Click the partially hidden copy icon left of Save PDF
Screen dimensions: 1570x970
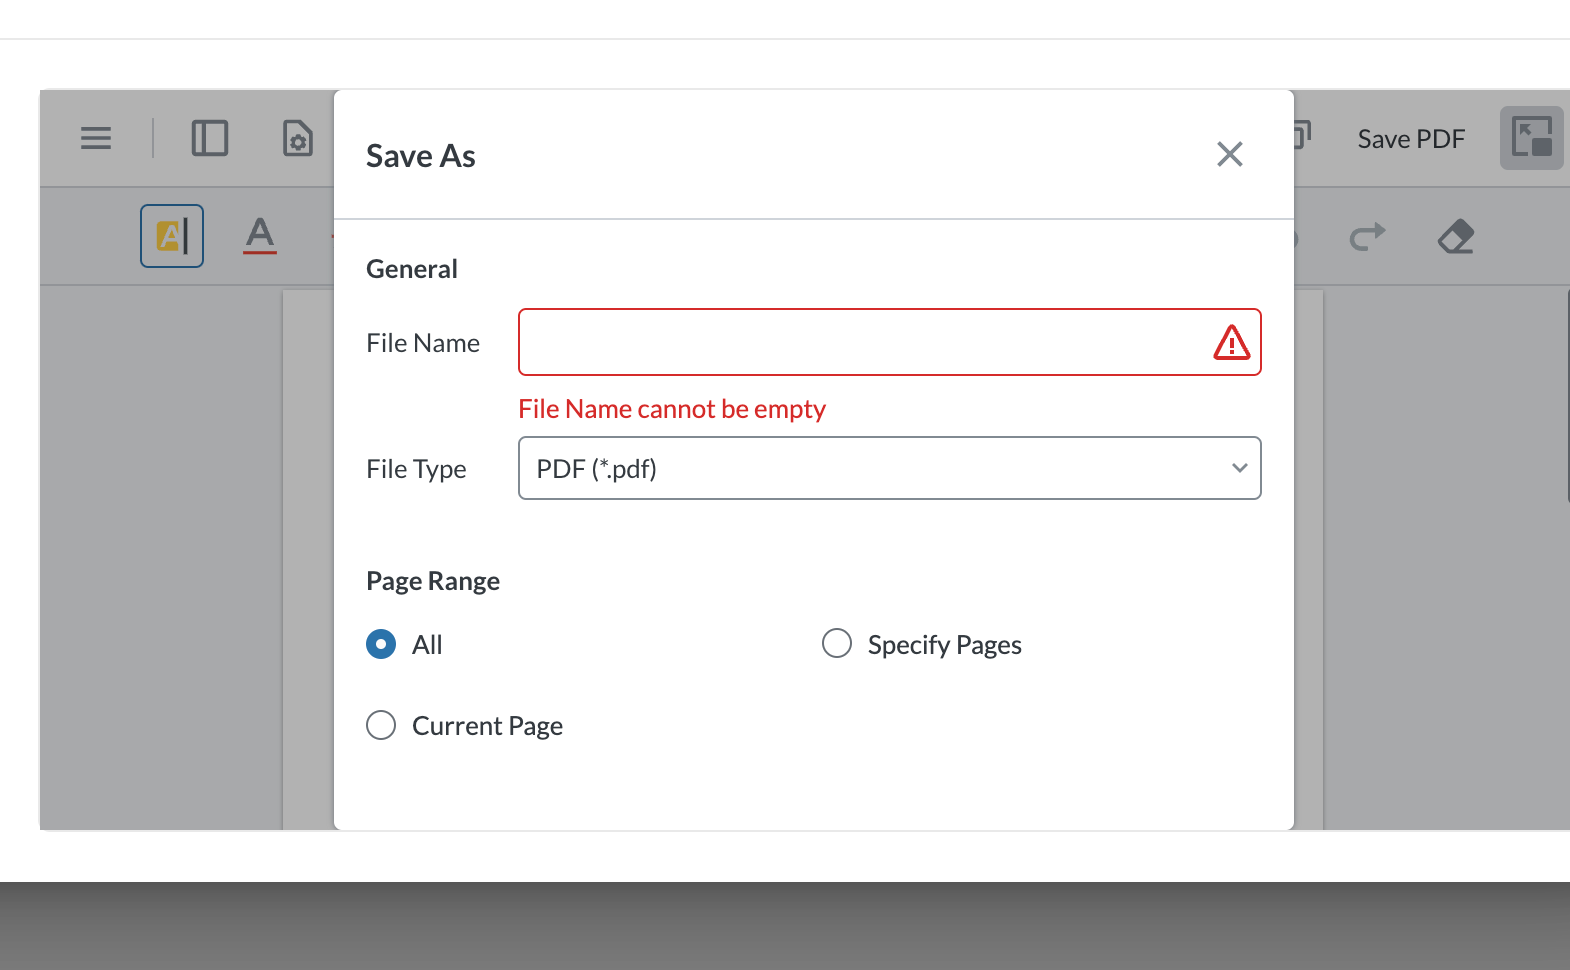pos(1302,135)
